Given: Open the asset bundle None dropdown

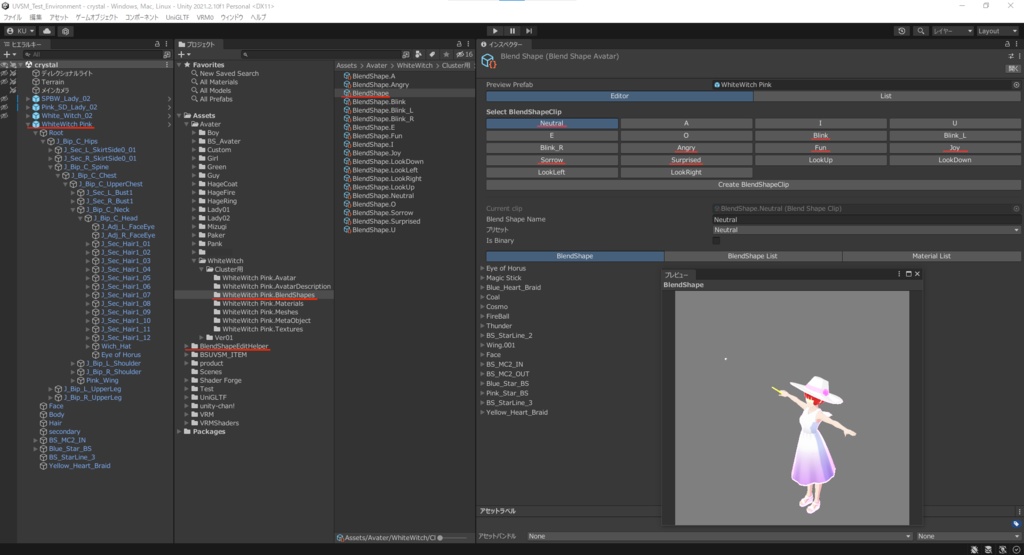Looking at the screenshot, I should 720,536.
